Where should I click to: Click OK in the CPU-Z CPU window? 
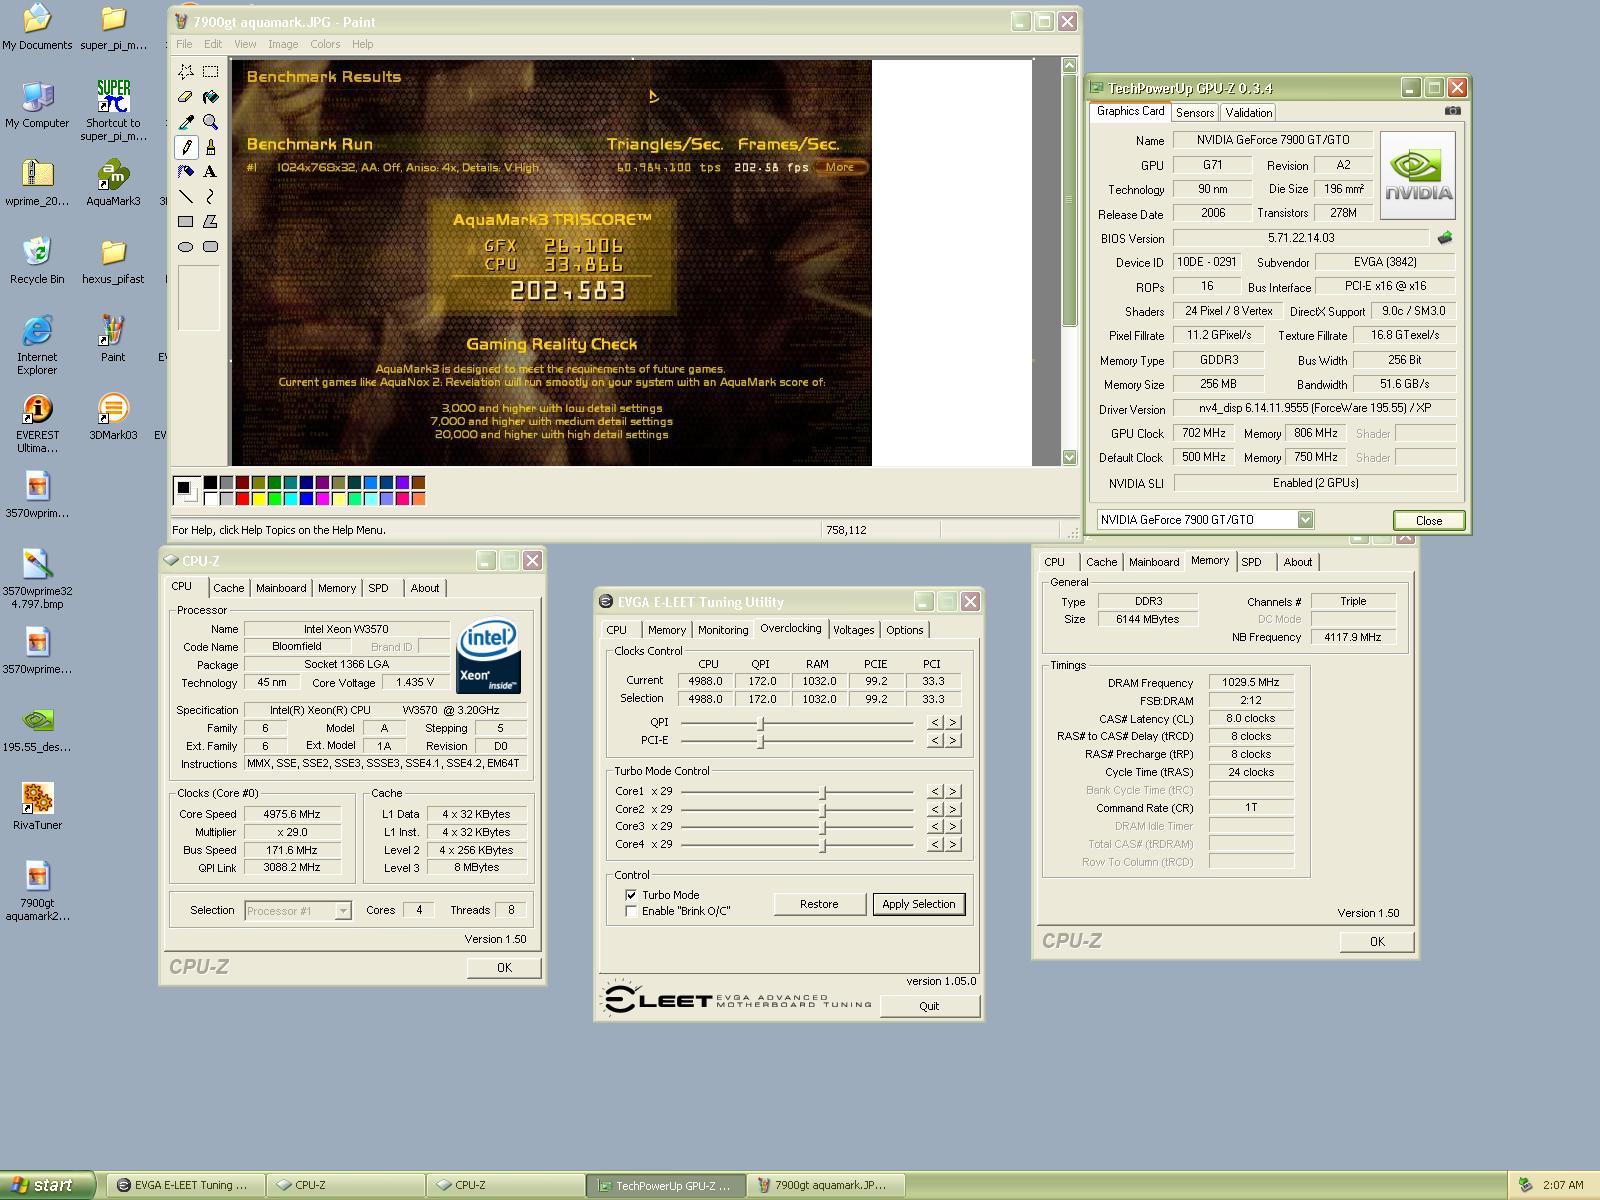click(504, 967)
